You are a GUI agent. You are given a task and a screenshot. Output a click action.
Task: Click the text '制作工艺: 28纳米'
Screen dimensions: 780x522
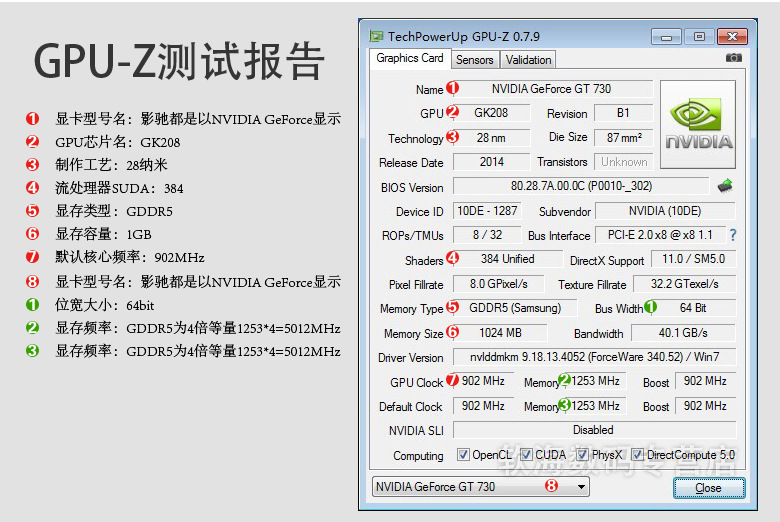click(111, 165)
